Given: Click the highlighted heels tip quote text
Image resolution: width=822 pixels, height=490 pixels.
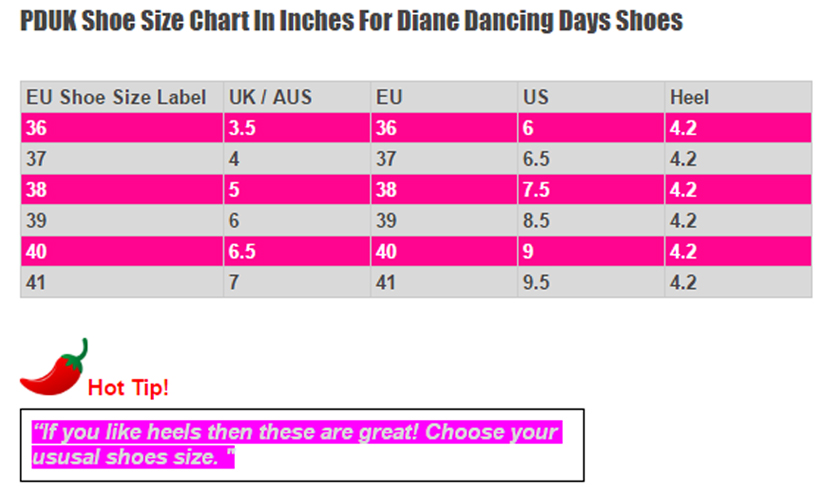Looking at the screenshot, I should pos(297,444).
